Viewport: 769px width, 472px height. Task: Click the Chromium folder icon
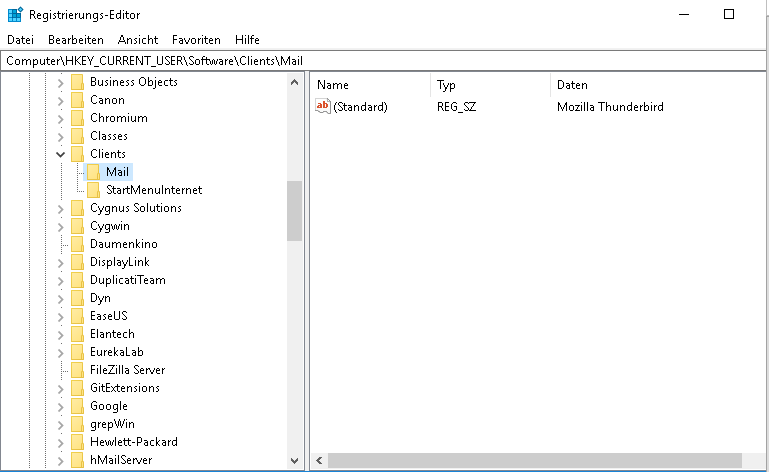tap(77, 118)
